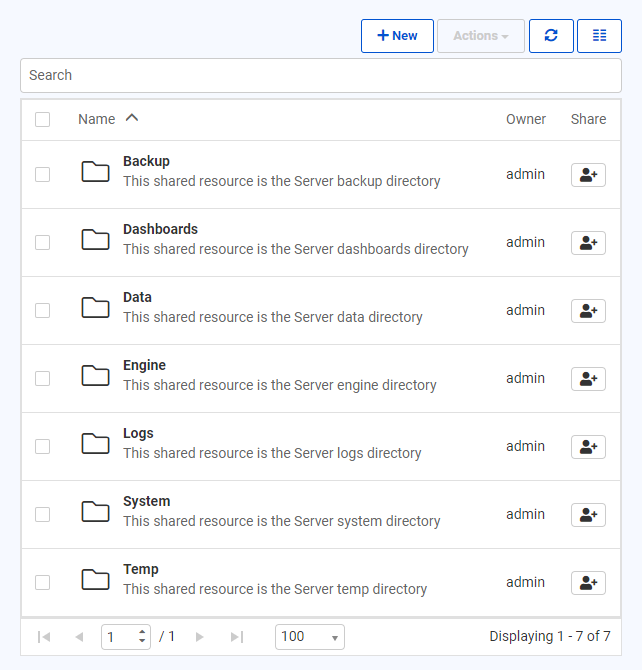
Task: Open the Dashboards folder name link
Action: [x=160, y=229]
